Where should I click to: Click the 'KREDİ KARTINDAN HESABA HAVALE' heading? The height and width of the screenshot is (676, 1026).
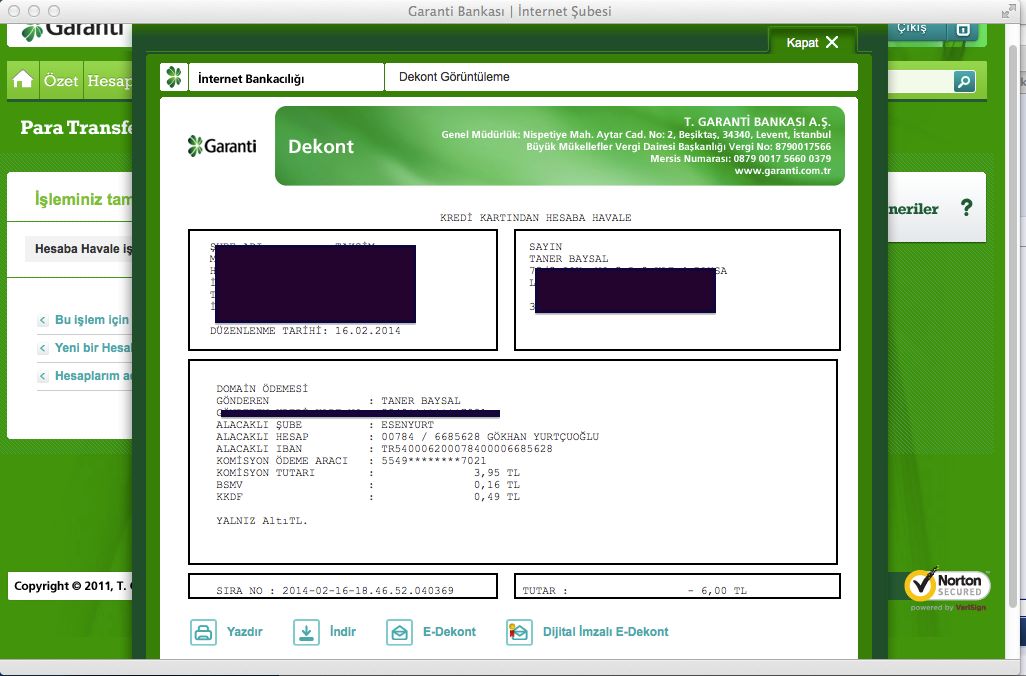535,217
